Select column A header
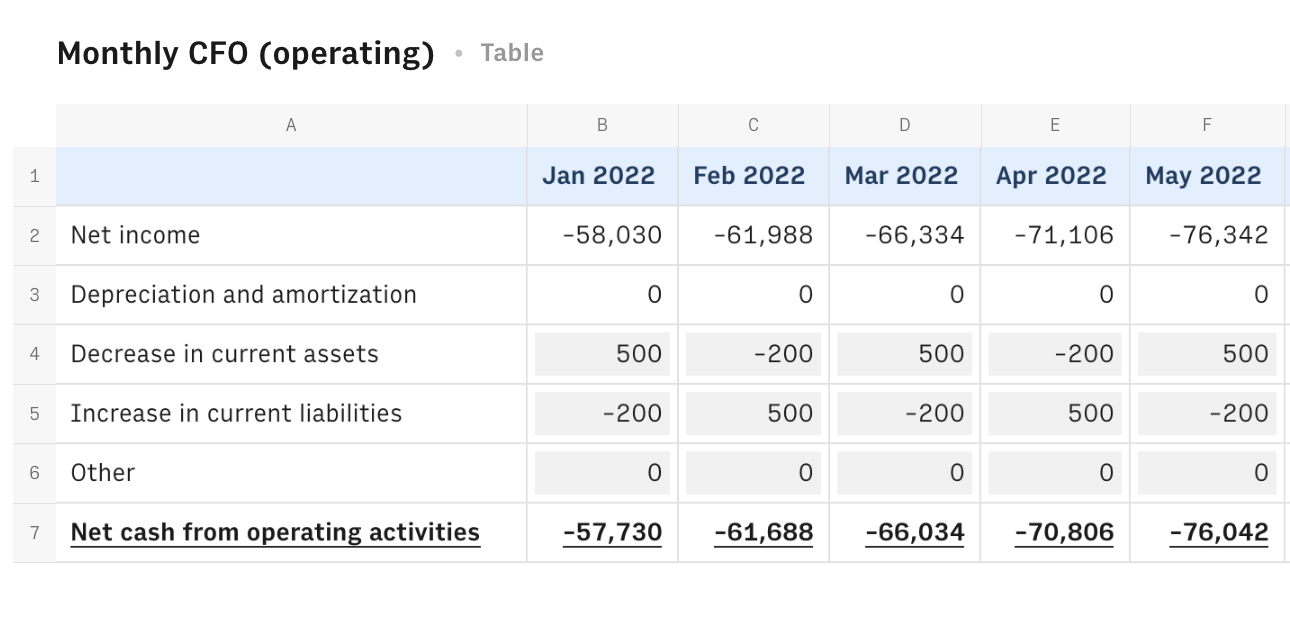Screen dimensions: 1290x626 coord(291,125)
